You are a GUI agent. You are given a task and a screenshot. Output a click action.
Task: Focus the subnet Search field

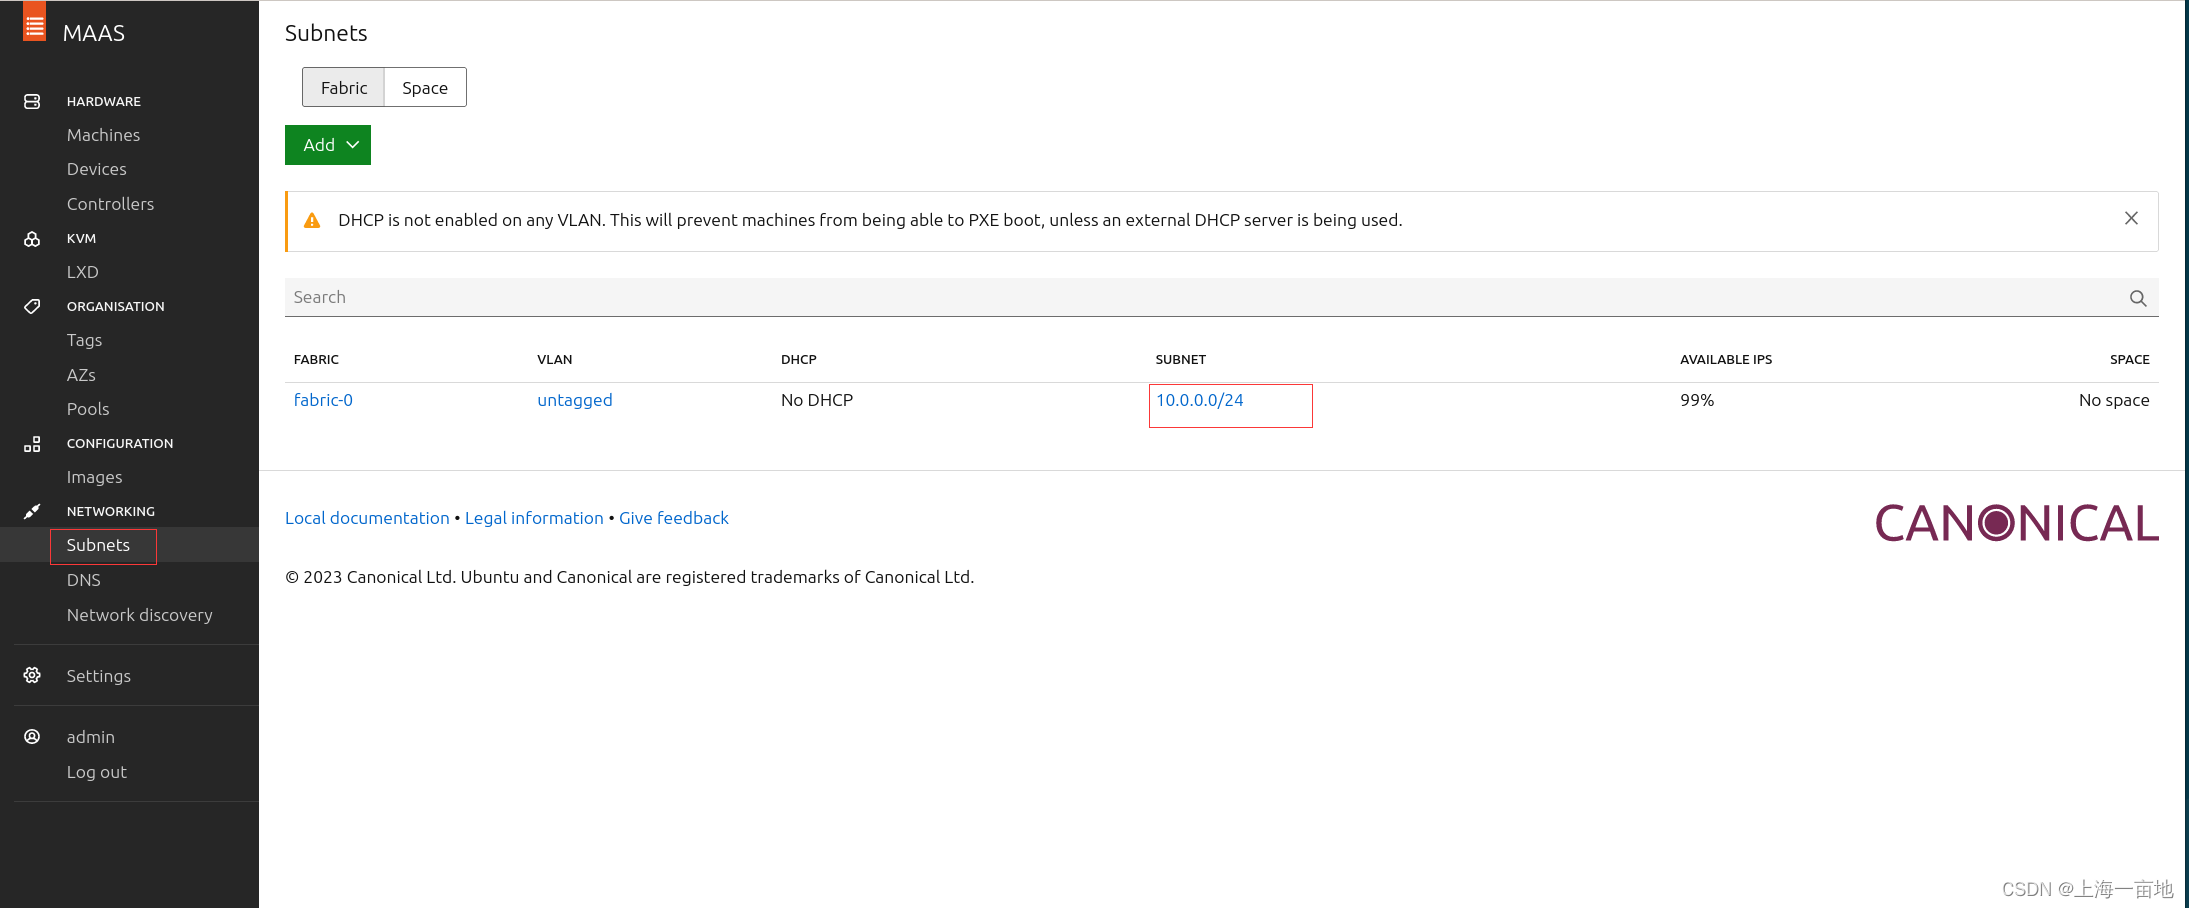point(1221,297)
